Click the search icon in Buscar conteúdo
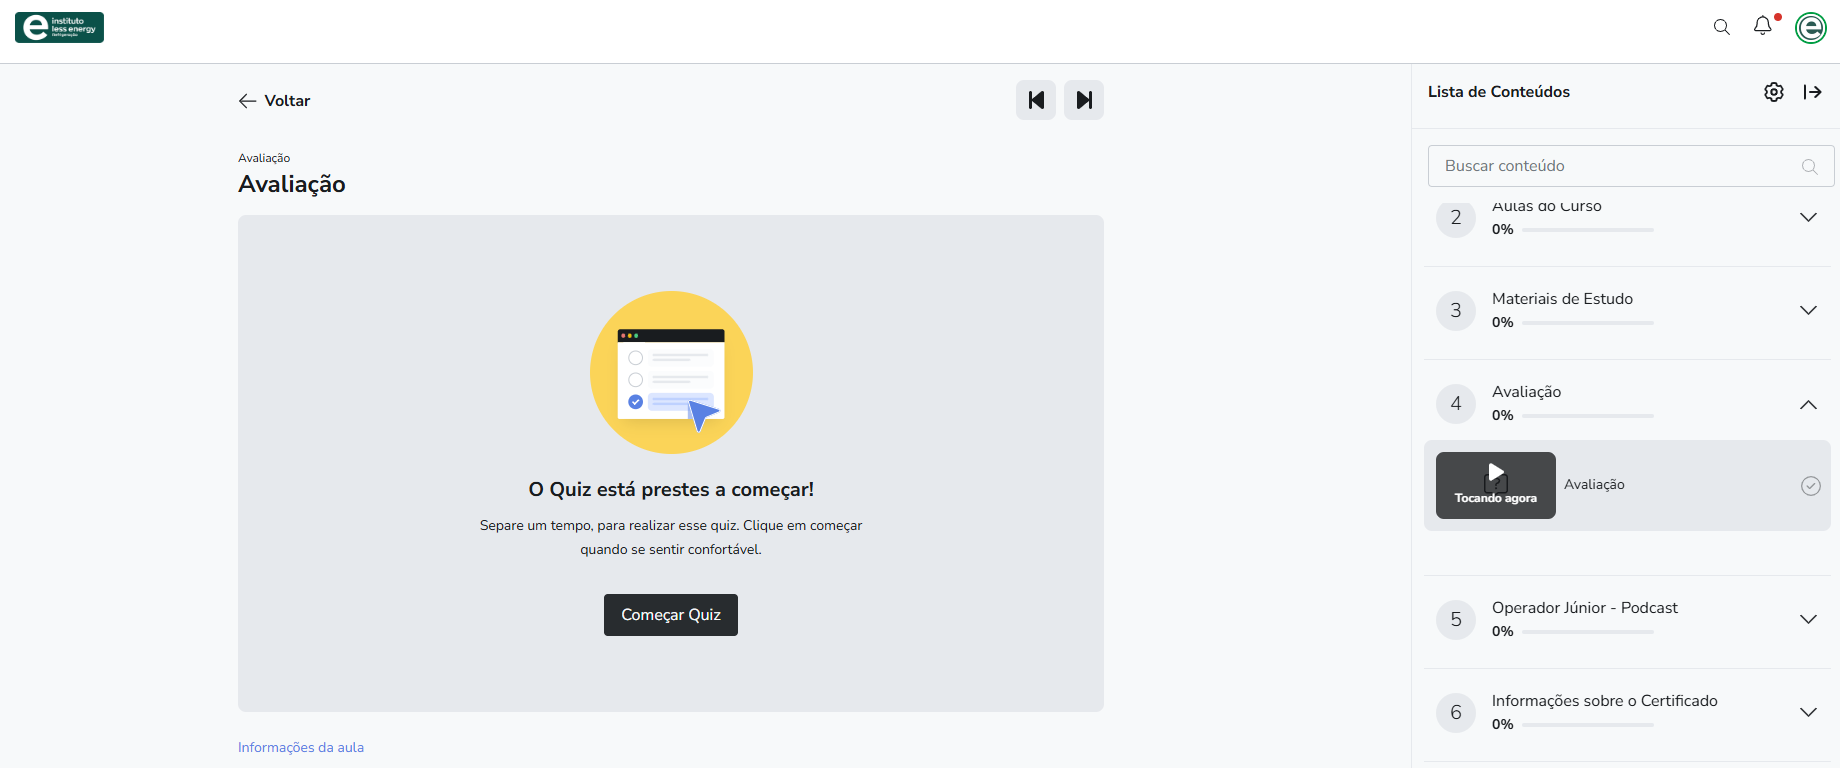Image resolution: width=1840 pixels, height=768 pixels. [1809, 166]
